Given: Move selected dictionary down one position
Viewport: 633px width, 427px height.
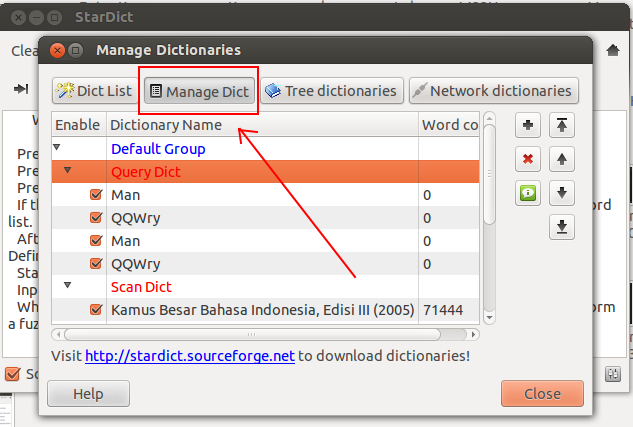Looking at the screenshot, I should pos(562,193).
